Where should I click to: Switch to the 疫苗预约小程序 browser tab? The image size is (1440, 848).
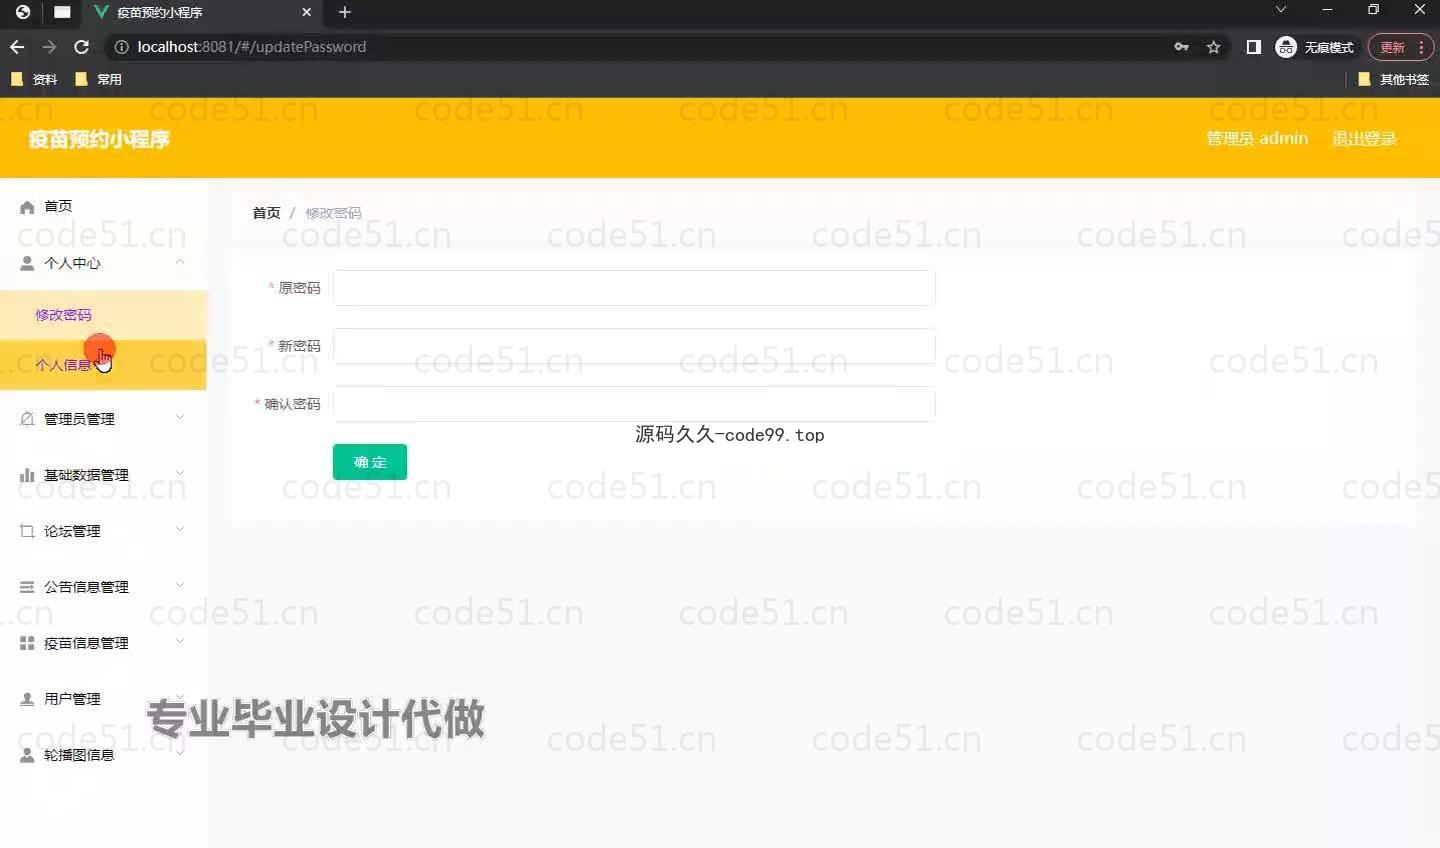(x=203, y=13)
